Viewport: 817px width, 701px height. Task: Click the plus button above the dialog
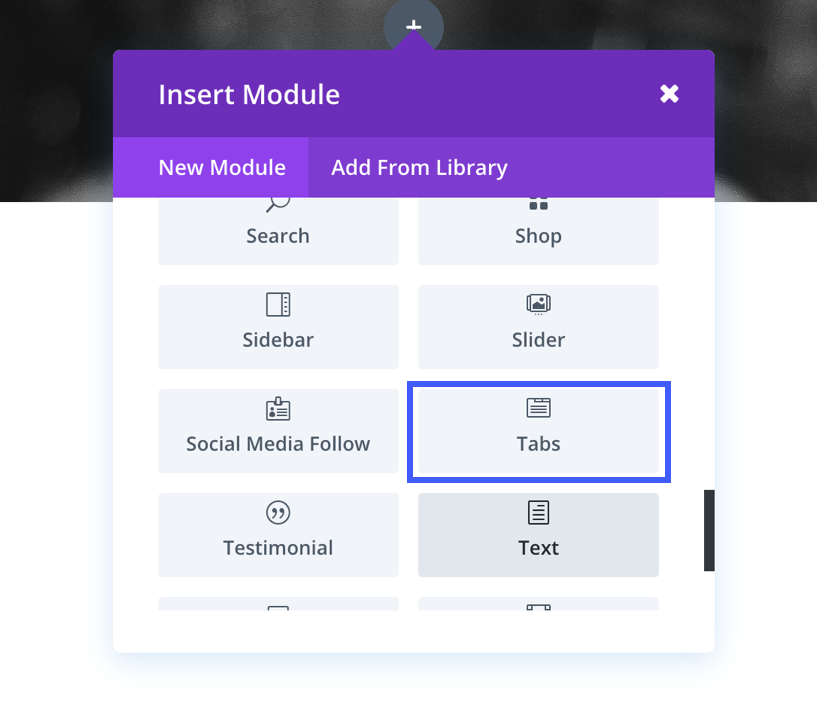click(x=413, y=27)
